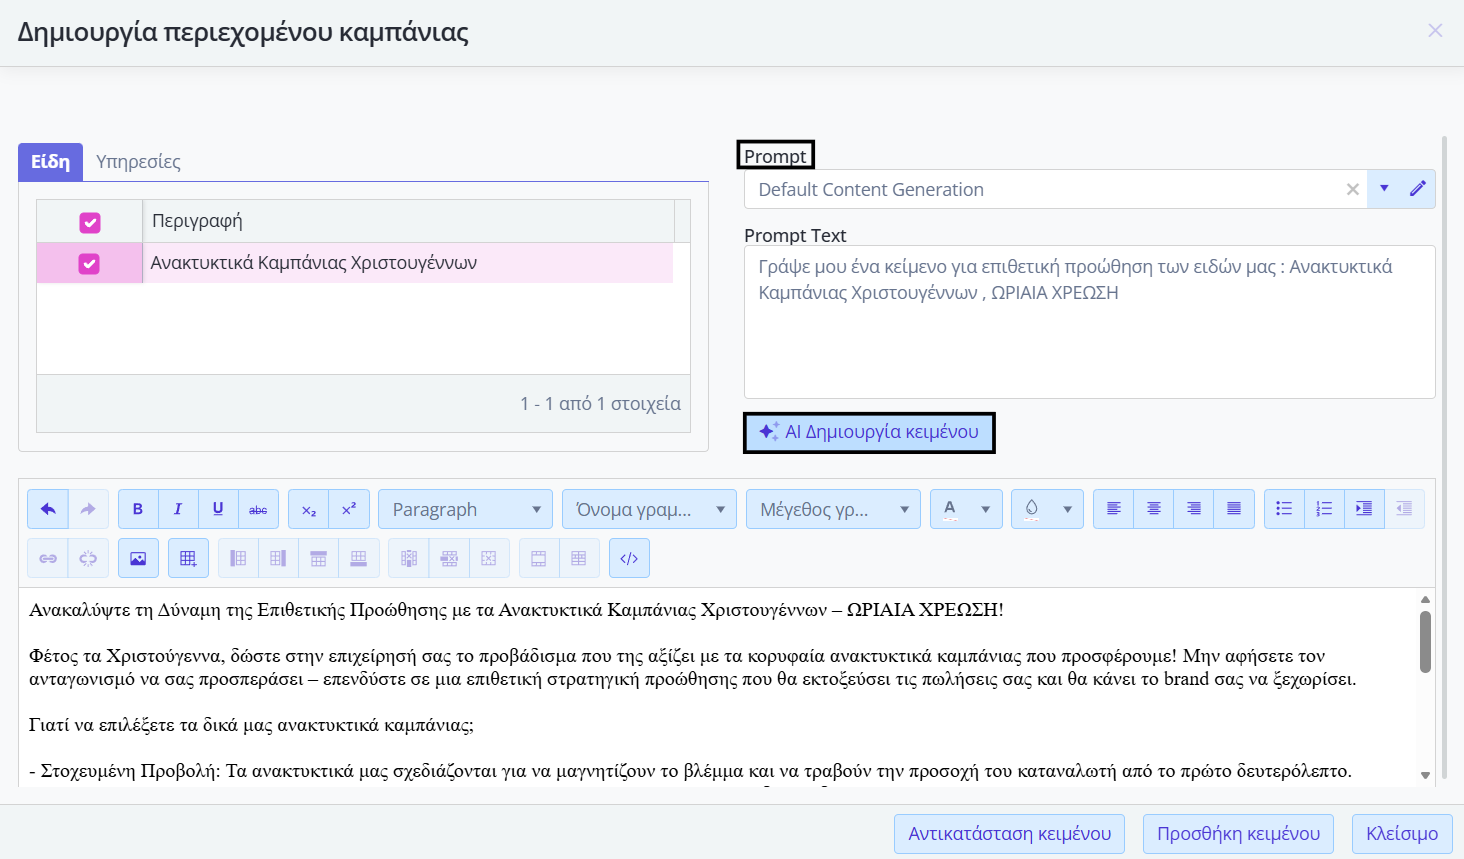
Task: Open the font size dropdown
Action: point(833,509)
